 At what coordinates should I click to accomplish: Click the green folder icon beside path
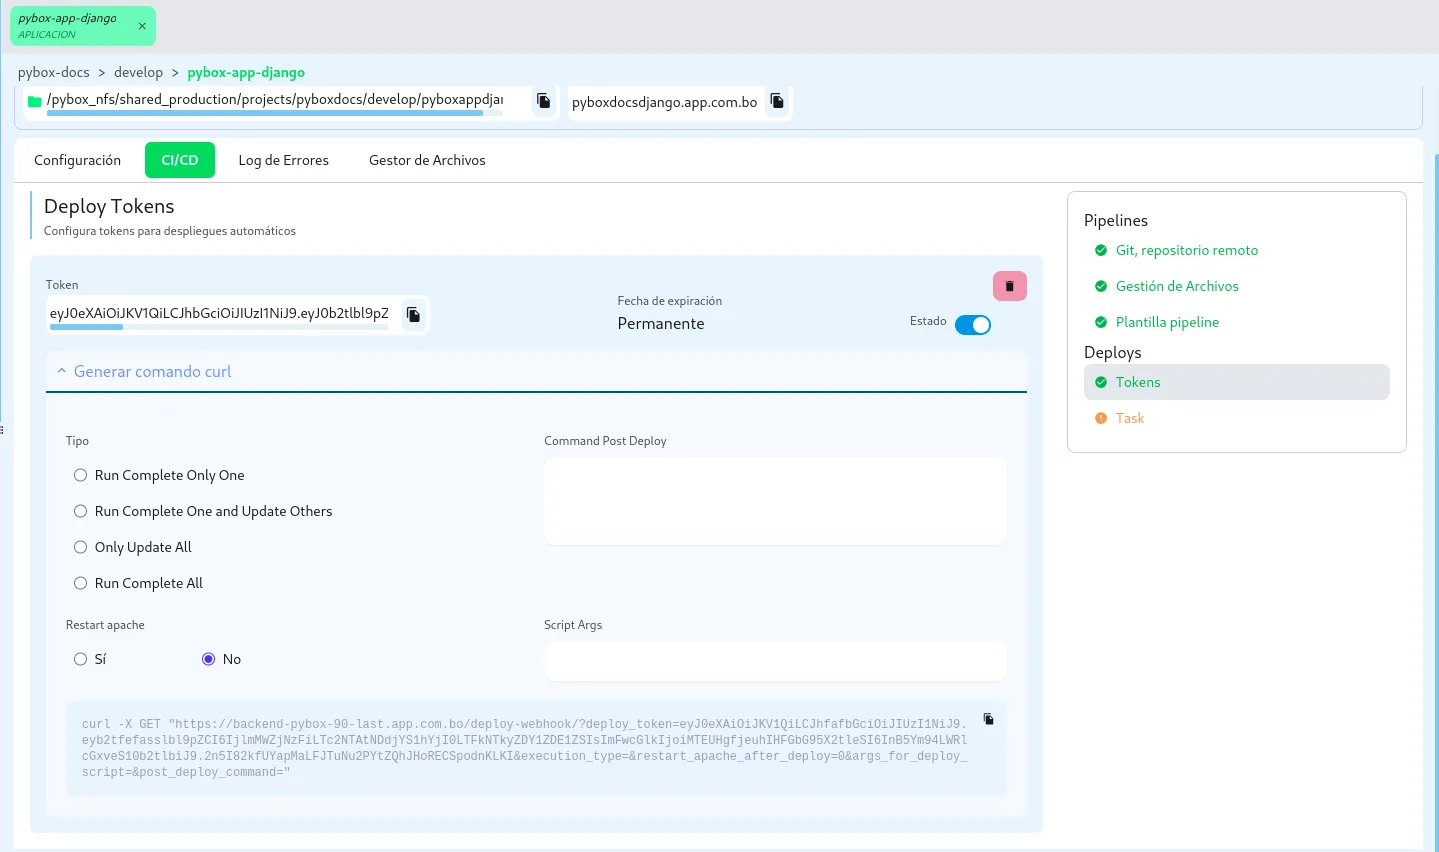35,101
